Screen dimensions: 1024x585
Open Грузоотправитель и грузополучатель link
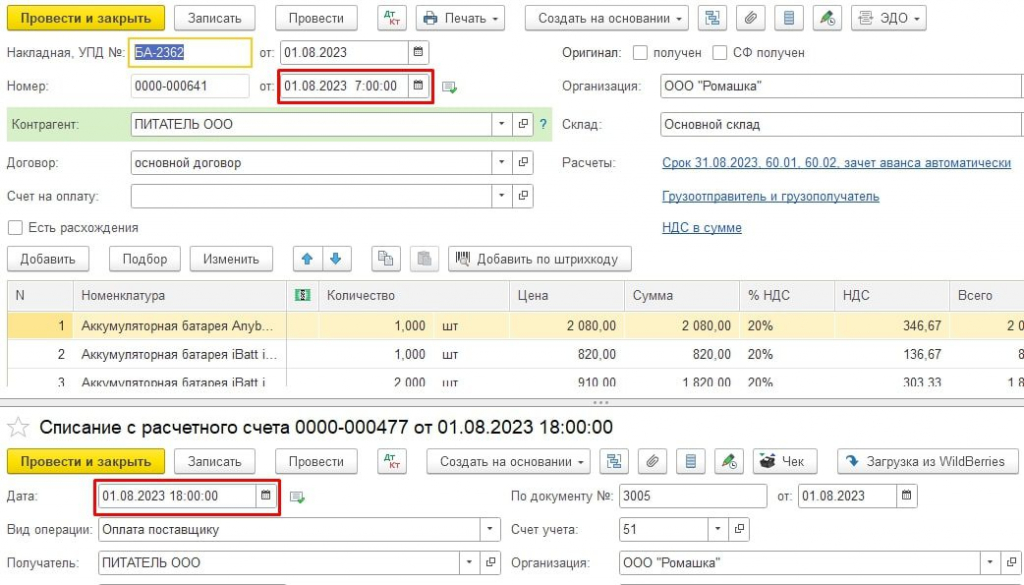(771, 197)
